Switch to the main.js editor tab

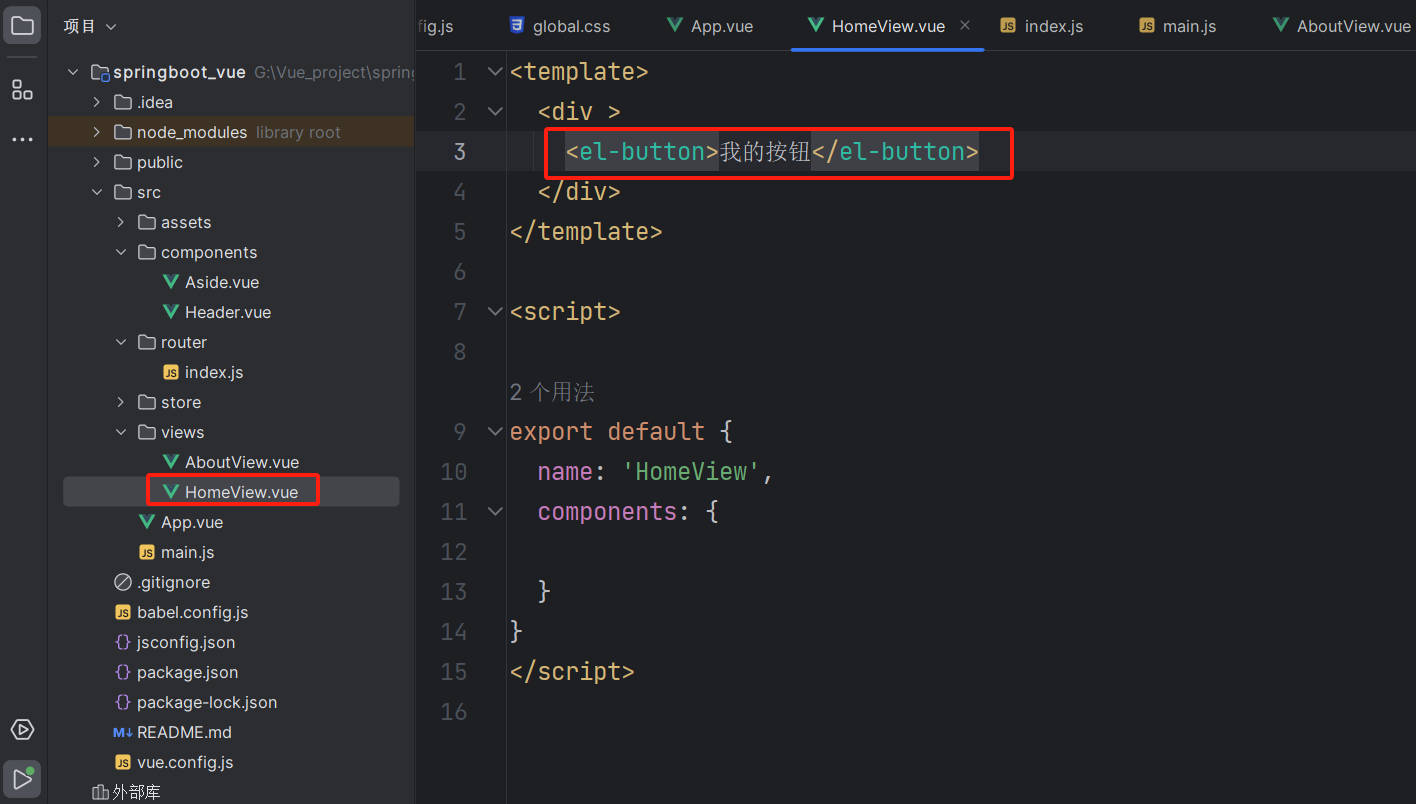coord(1177,26)
